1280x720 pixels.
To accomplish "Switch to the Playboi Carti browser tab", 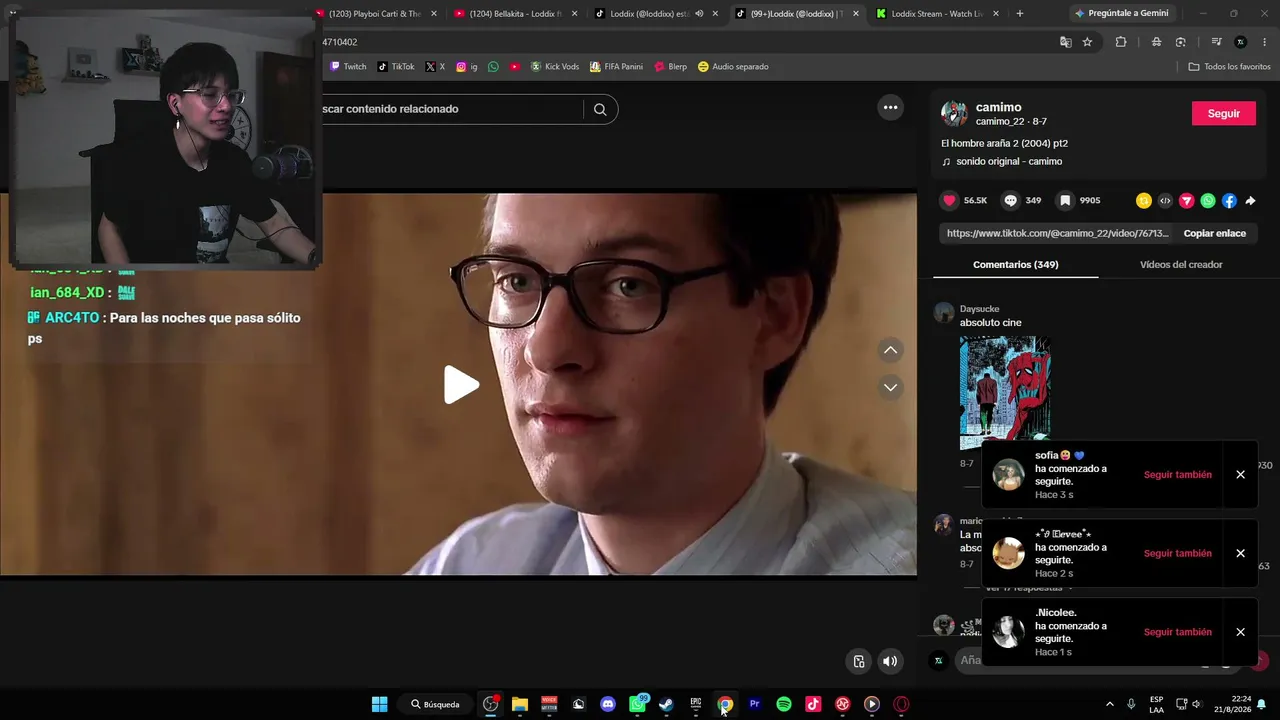I will 375,14.
